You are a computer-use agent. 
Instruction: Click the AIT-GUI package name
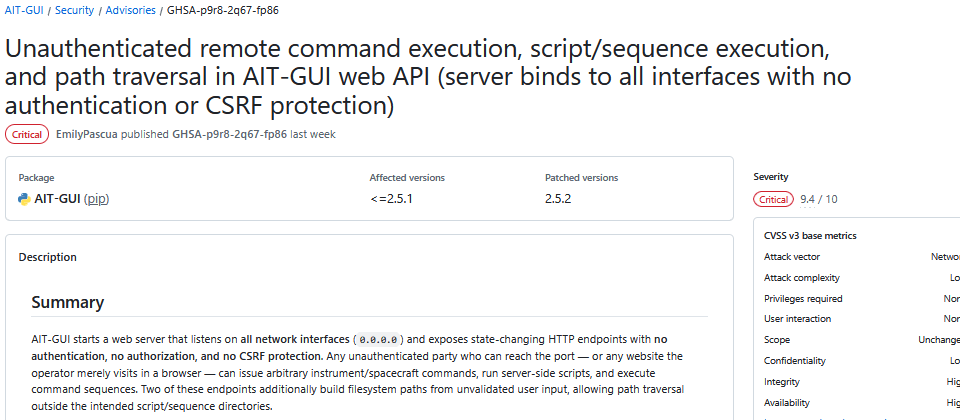click(x=58, y=199)
